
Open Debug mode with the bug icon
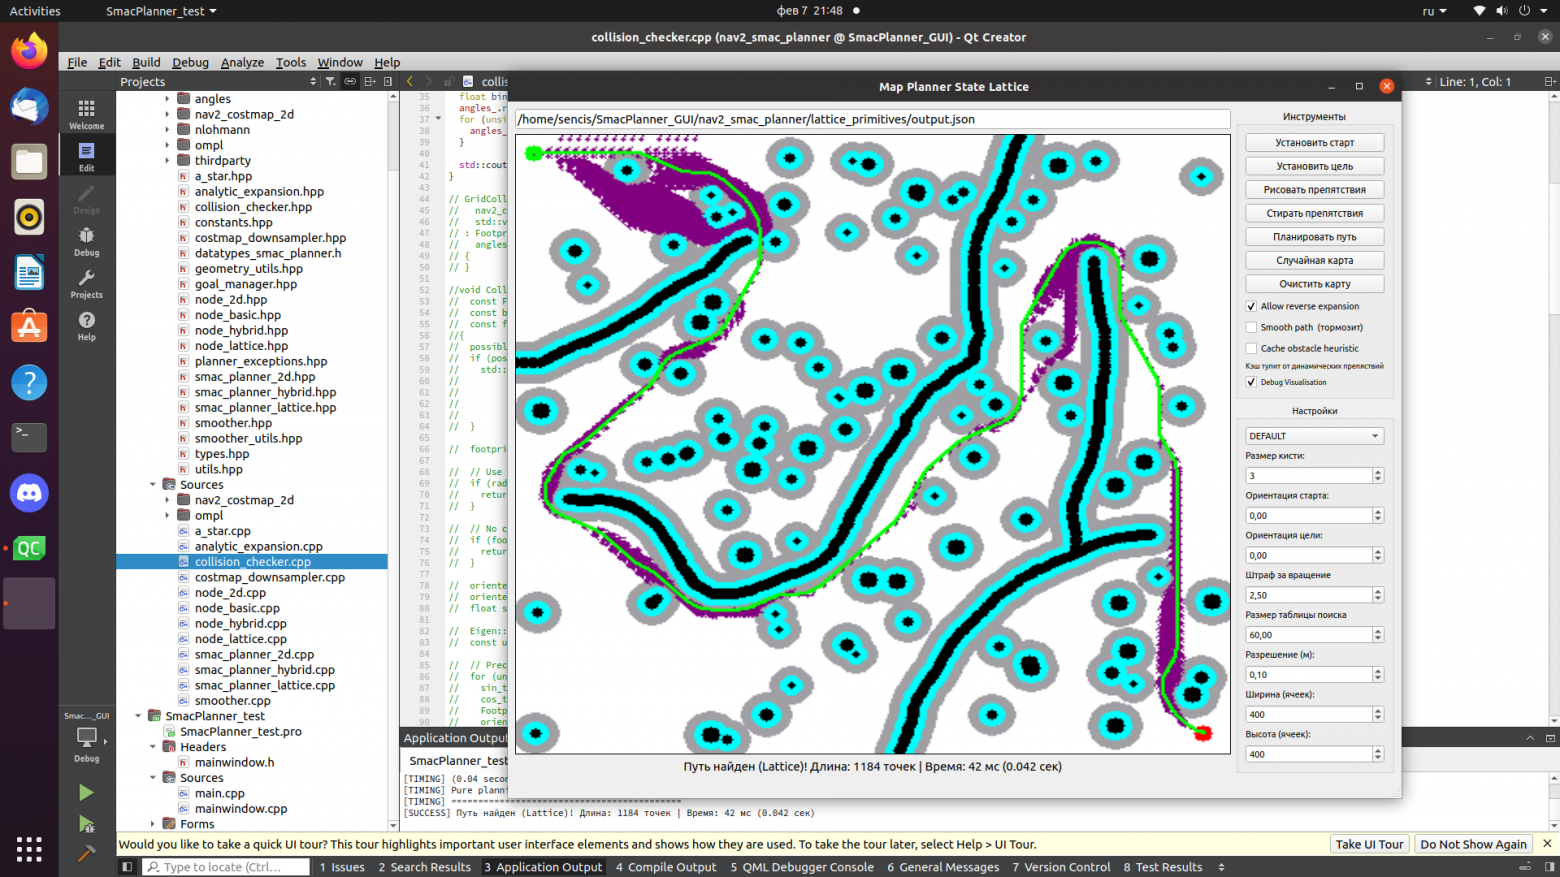pos(86,240)
